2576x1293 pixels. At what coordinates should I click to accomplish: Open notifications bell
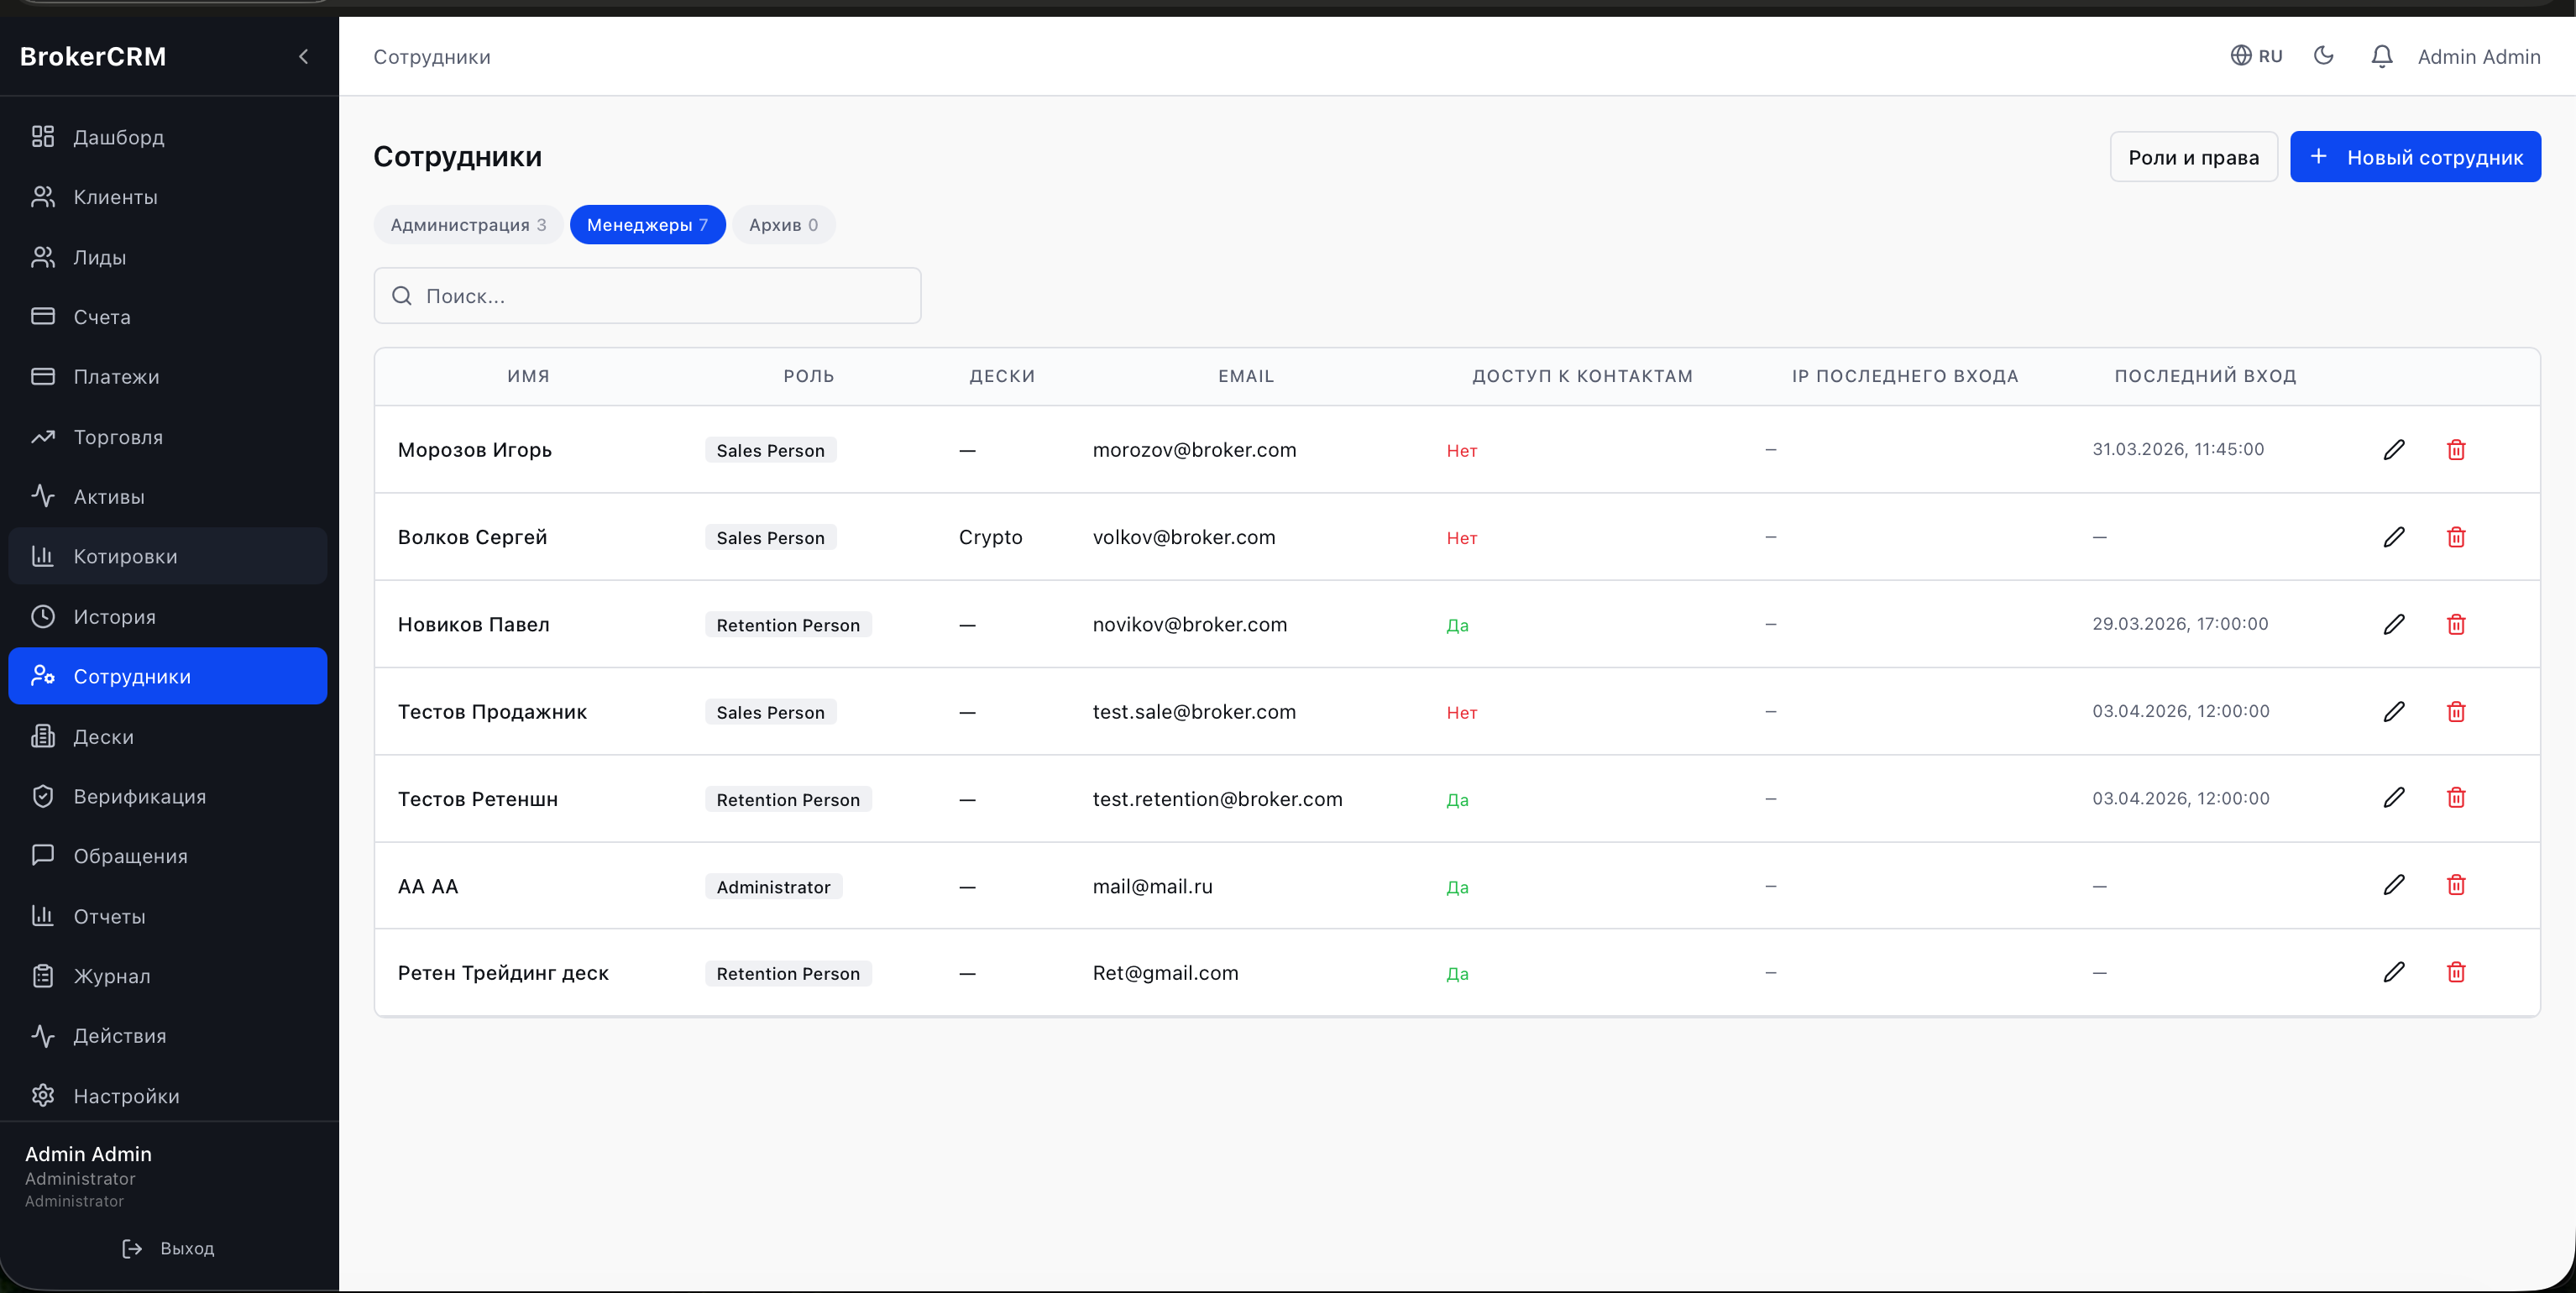point(2381,56)
